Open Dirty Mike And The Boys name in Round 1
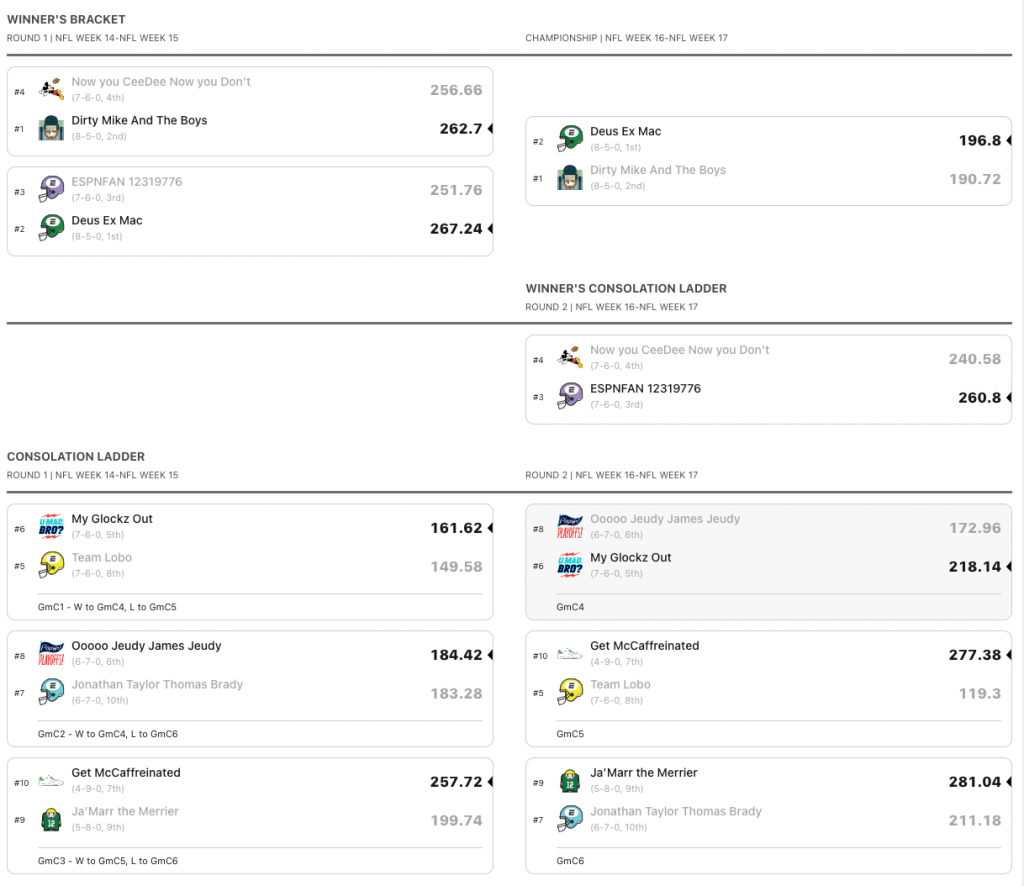This screenshot has height=886, width=1024. click(x=139, y=120)
